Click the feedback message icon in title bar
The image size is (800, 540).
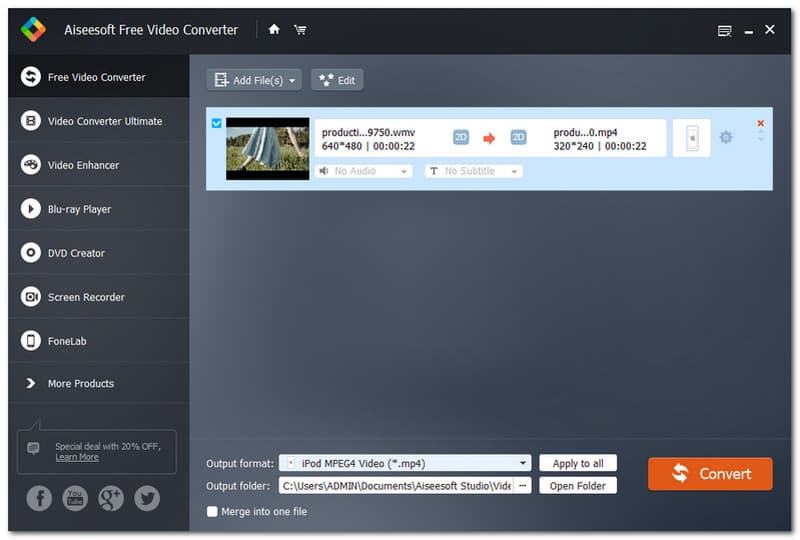(725, 31)
